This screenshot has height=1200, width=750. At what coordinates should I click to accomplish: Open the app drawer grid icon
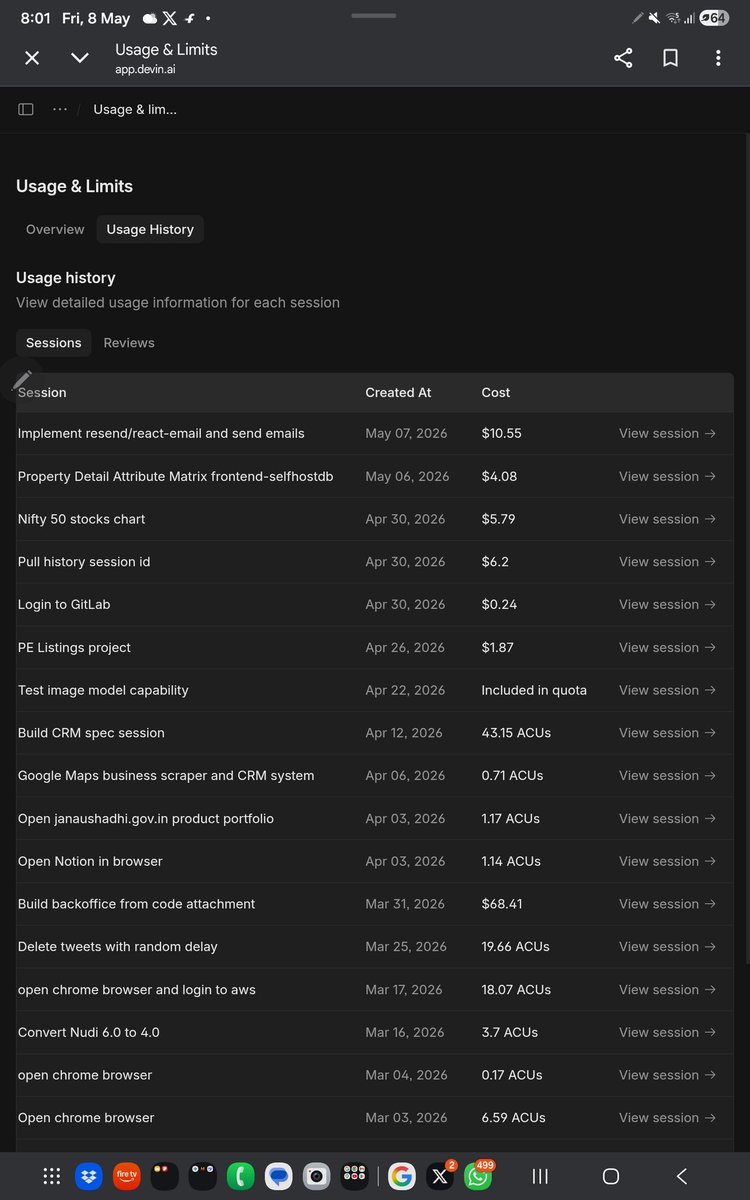(52, 1176)
